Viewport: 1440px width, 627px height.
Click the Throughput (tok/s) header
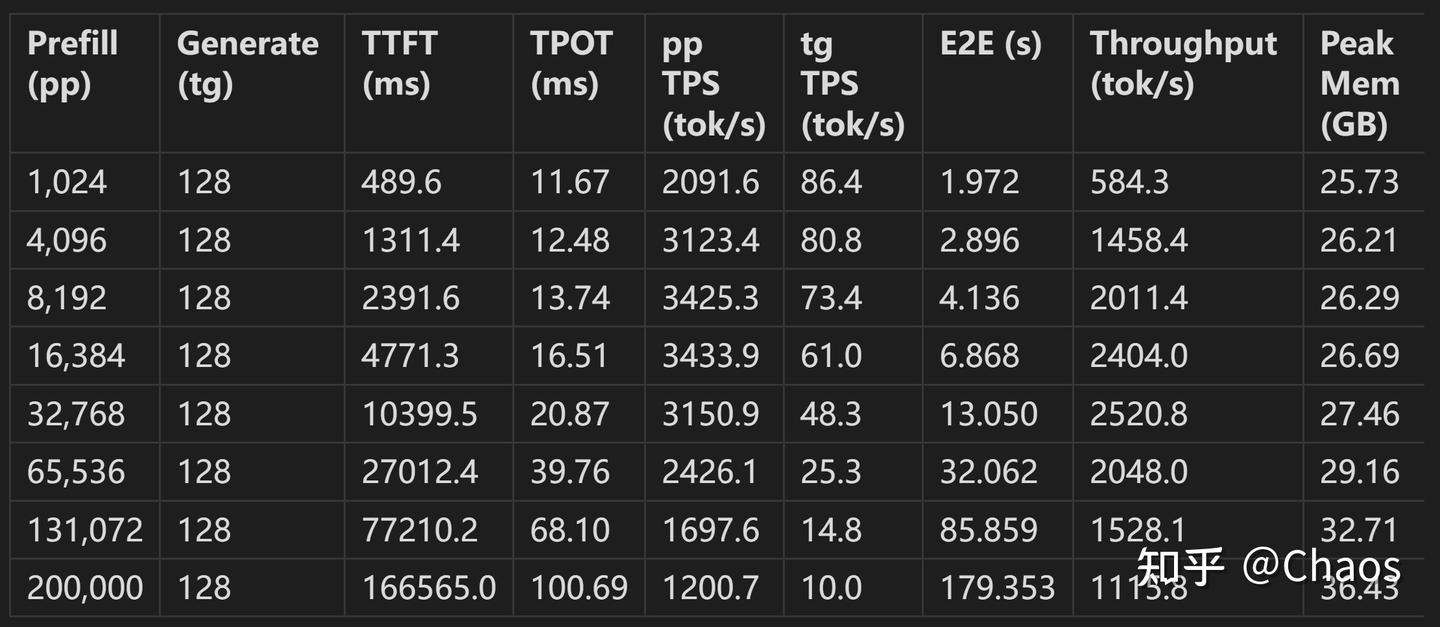click(x=1184, y=64)
